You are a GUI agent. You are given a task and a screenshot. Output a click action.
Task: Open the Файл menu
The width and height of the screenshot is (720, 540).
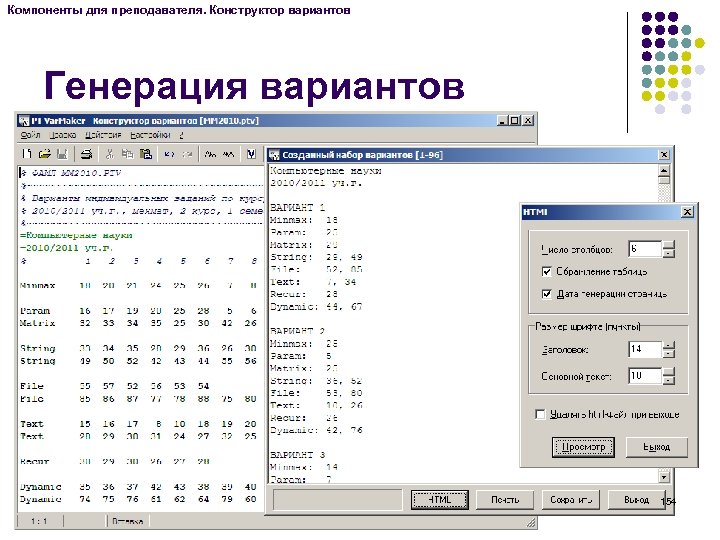click(x=31, y=135)
